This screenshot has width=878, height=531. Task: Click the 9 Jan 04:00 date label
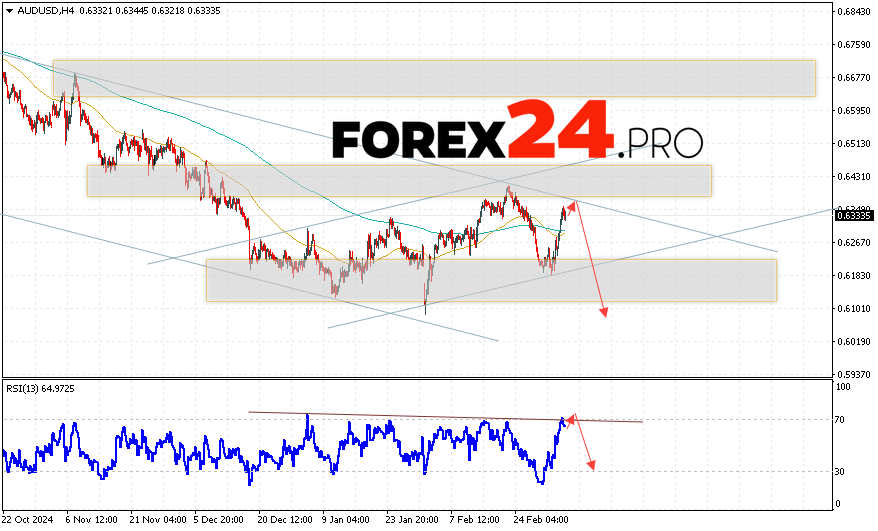click(x=347, y=520)
